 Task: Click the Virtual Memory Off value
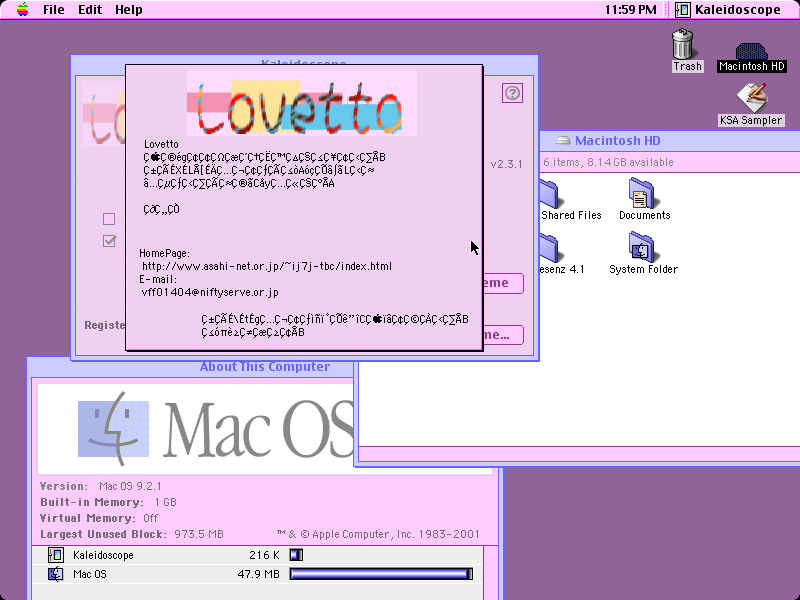[151, 518]
